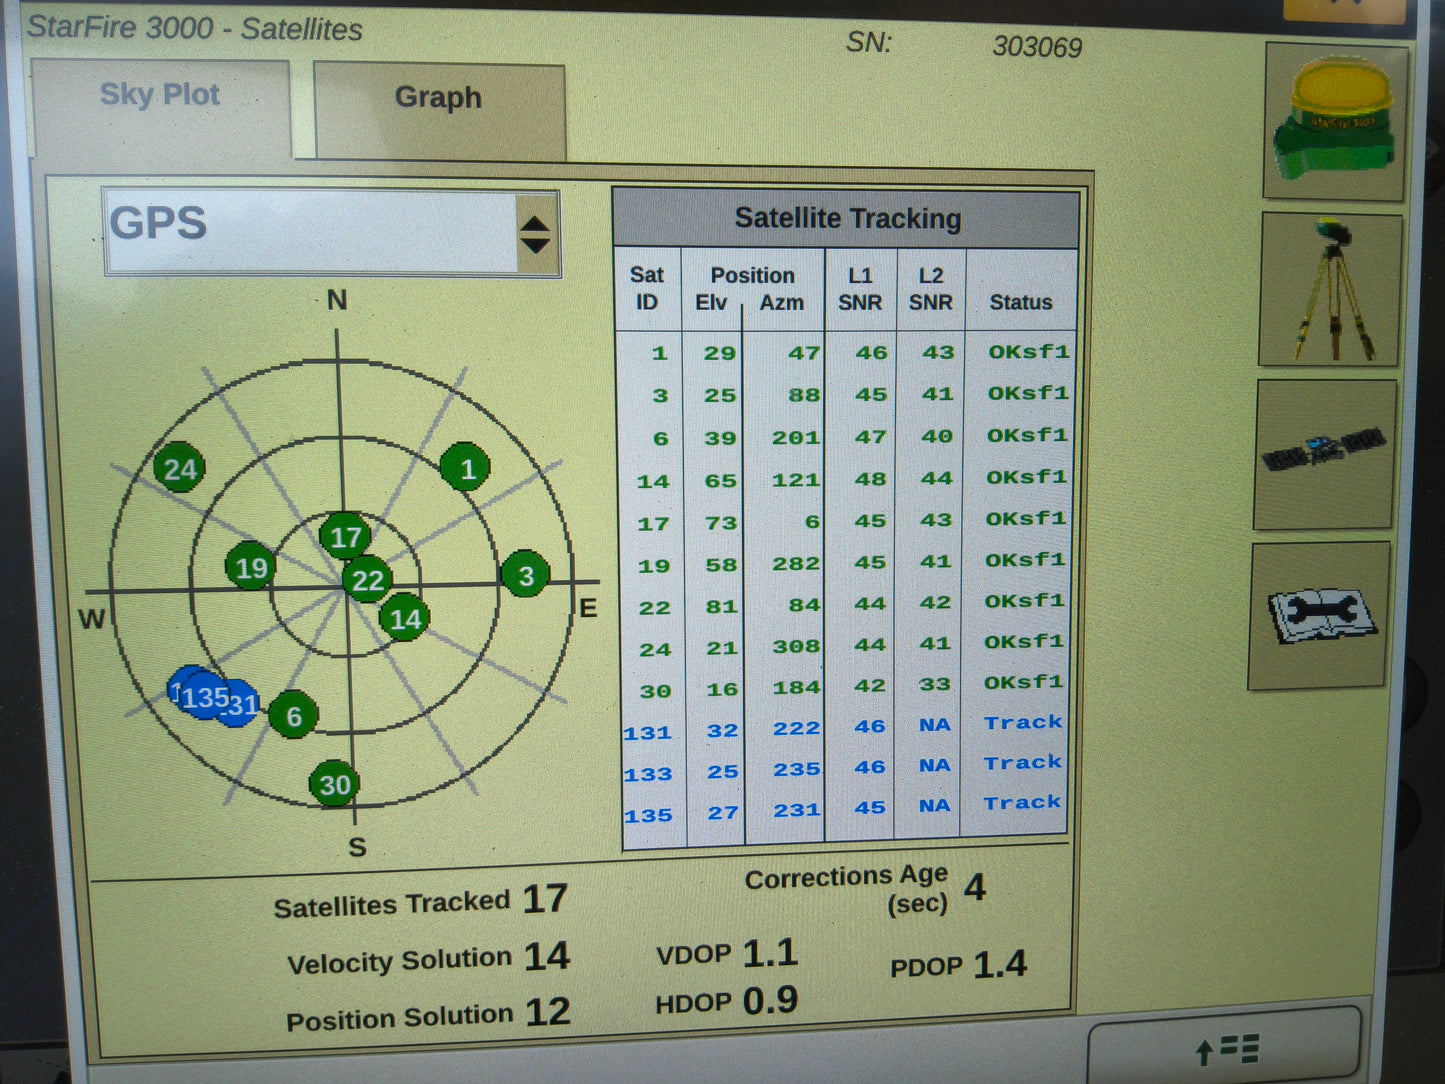Click the HDOP value 0.9

(x=770, y=1000)
